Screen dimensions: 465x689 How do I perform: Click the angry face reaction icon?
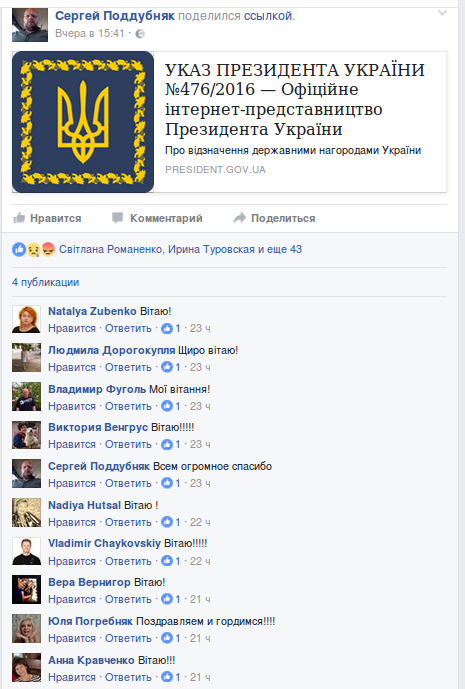[48, 250]
